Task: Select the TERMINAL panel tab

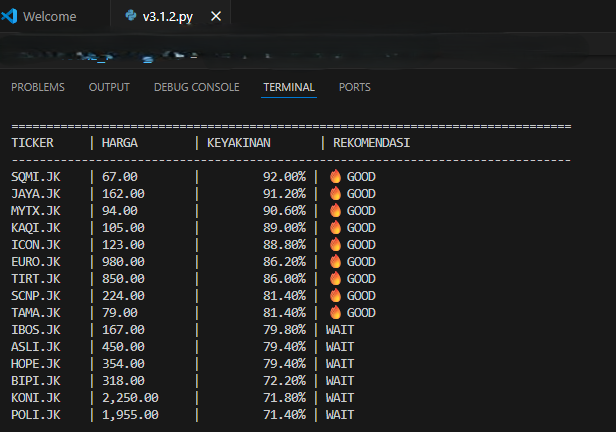Action: [289, 87]
